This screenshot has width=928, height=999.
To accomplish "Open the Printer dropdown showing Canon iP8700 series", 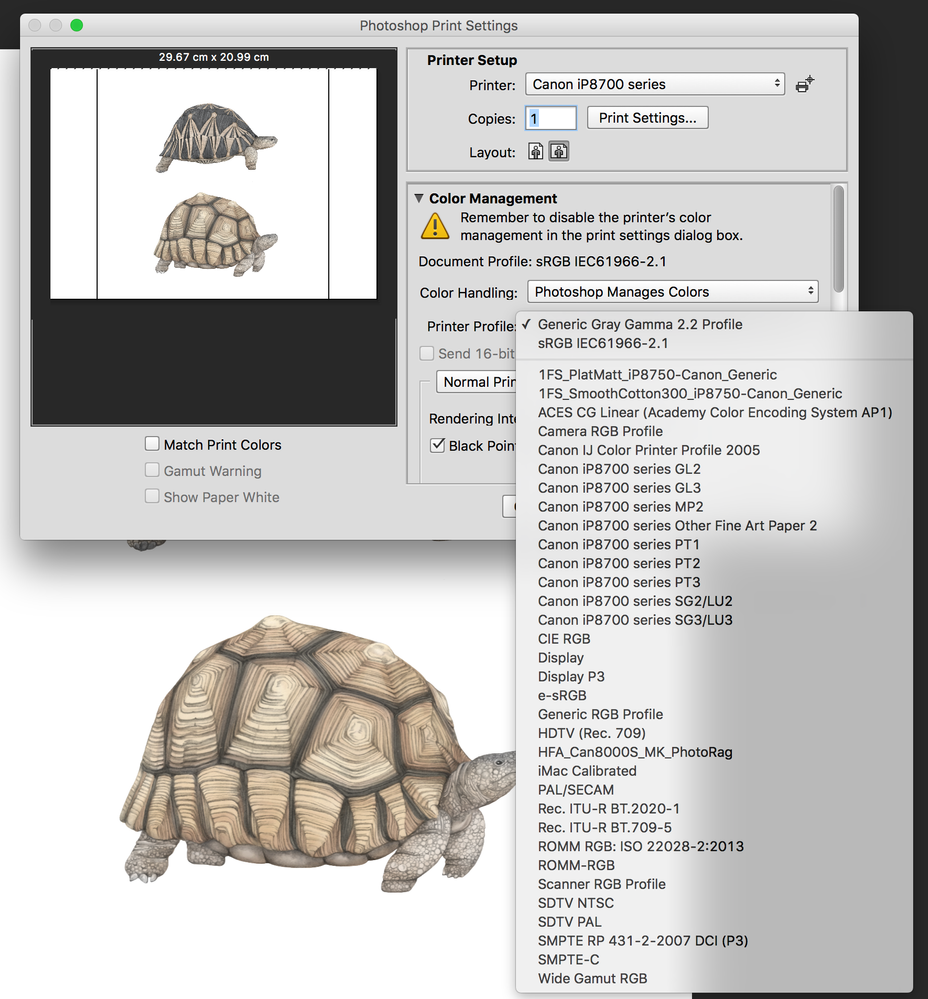I will (x=655, y=84).
